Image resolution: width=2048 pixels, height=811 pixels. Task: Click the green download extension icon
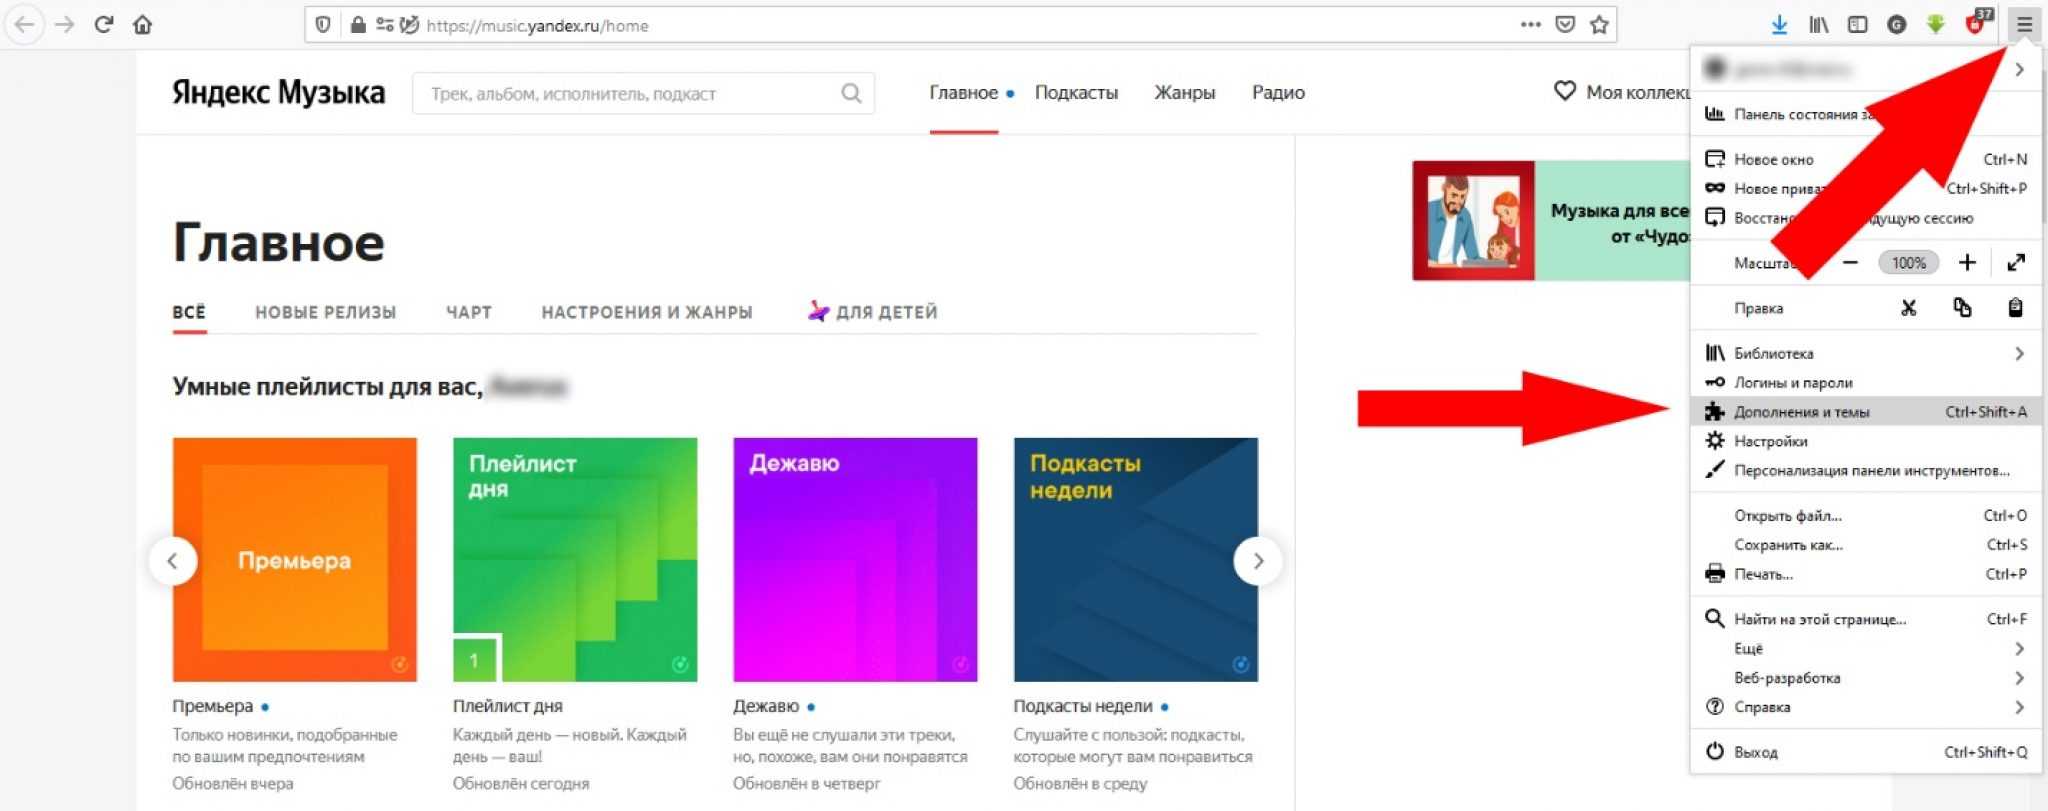pyautogui.click(x=1936, y=25)
